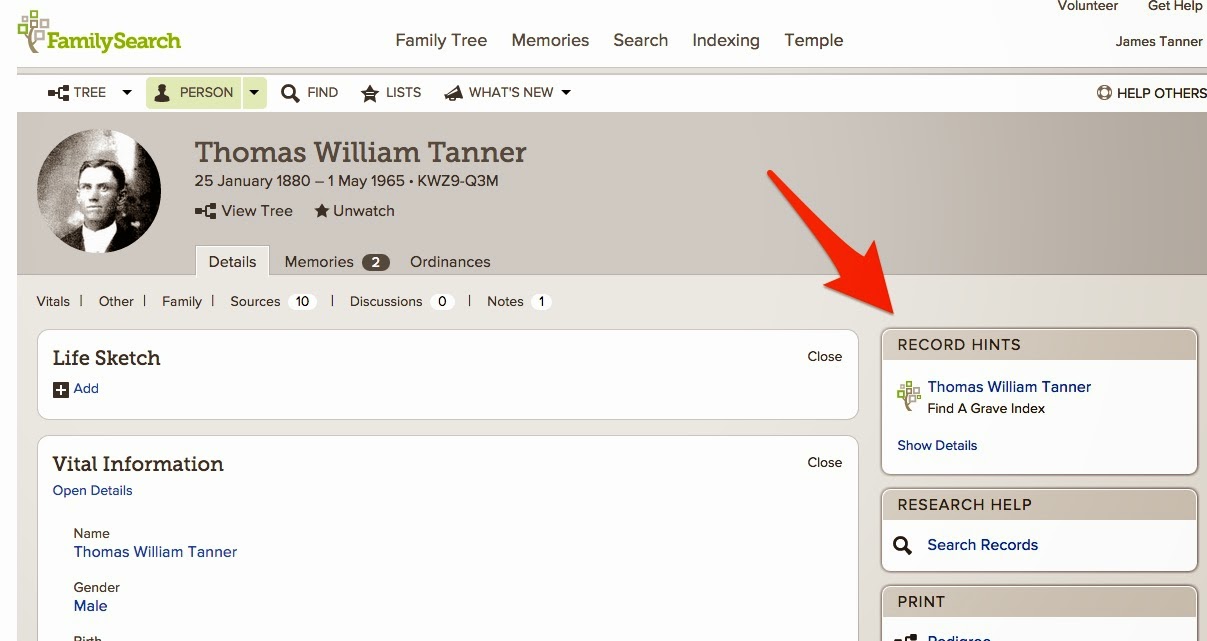Click the Help Others lifesaver icon
The image size is (1207, 641).
(1104, 93)
